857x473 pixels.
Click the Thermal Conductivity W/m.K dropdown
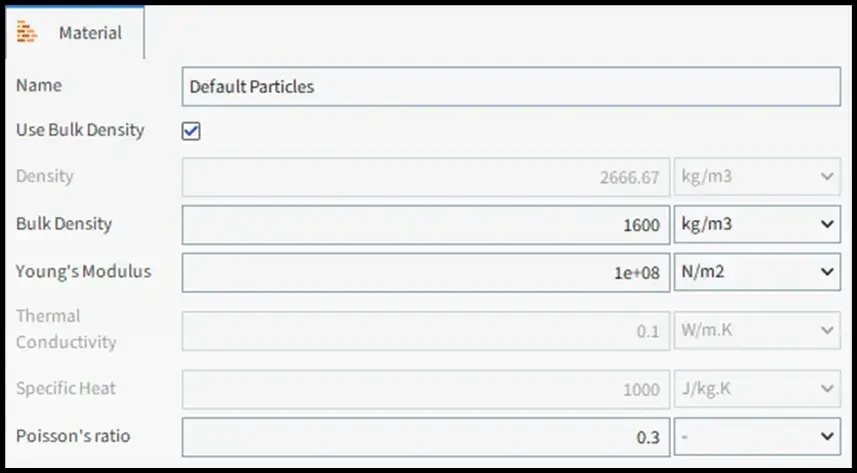(757, 331)
